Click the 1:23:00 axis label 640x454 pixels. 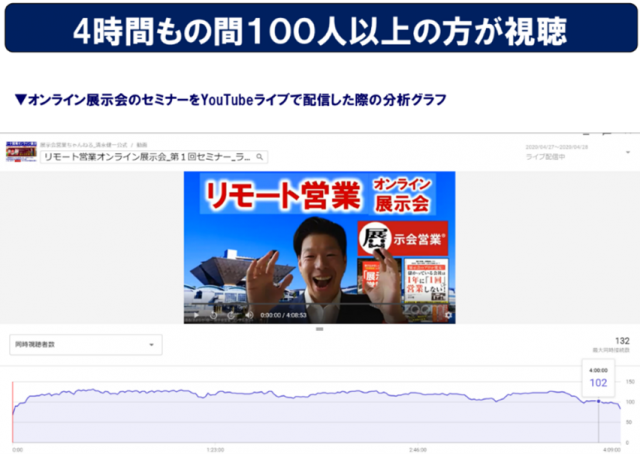(215, 450)
